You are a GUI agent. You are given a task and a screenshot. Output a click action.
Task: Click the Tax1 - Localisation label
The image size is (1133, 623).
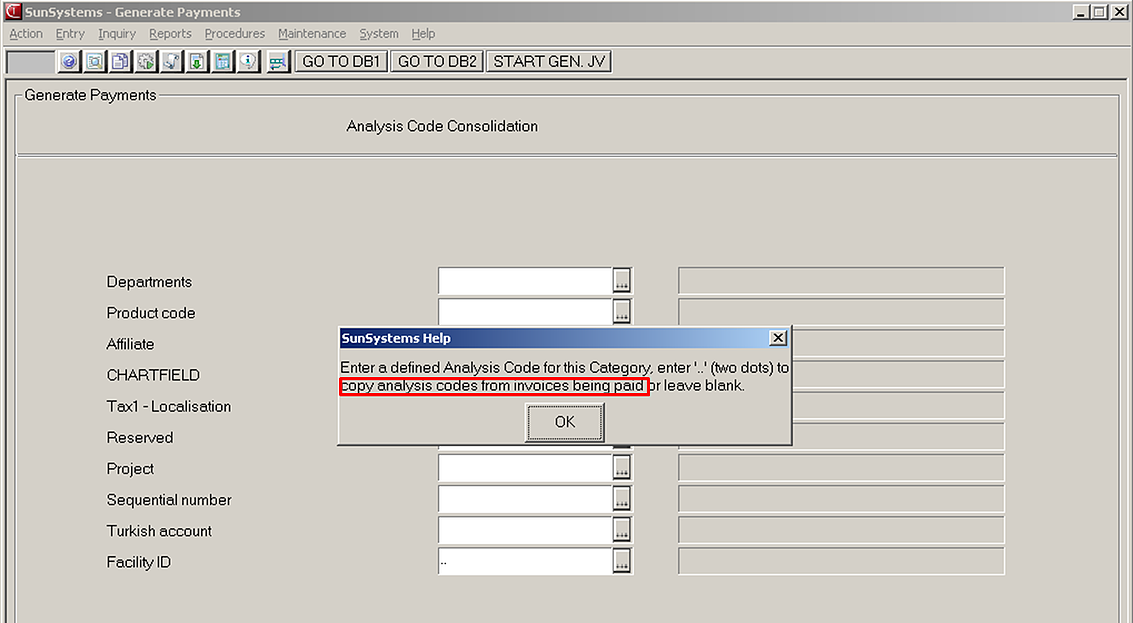pyautogui.click(x=169, y=406)
